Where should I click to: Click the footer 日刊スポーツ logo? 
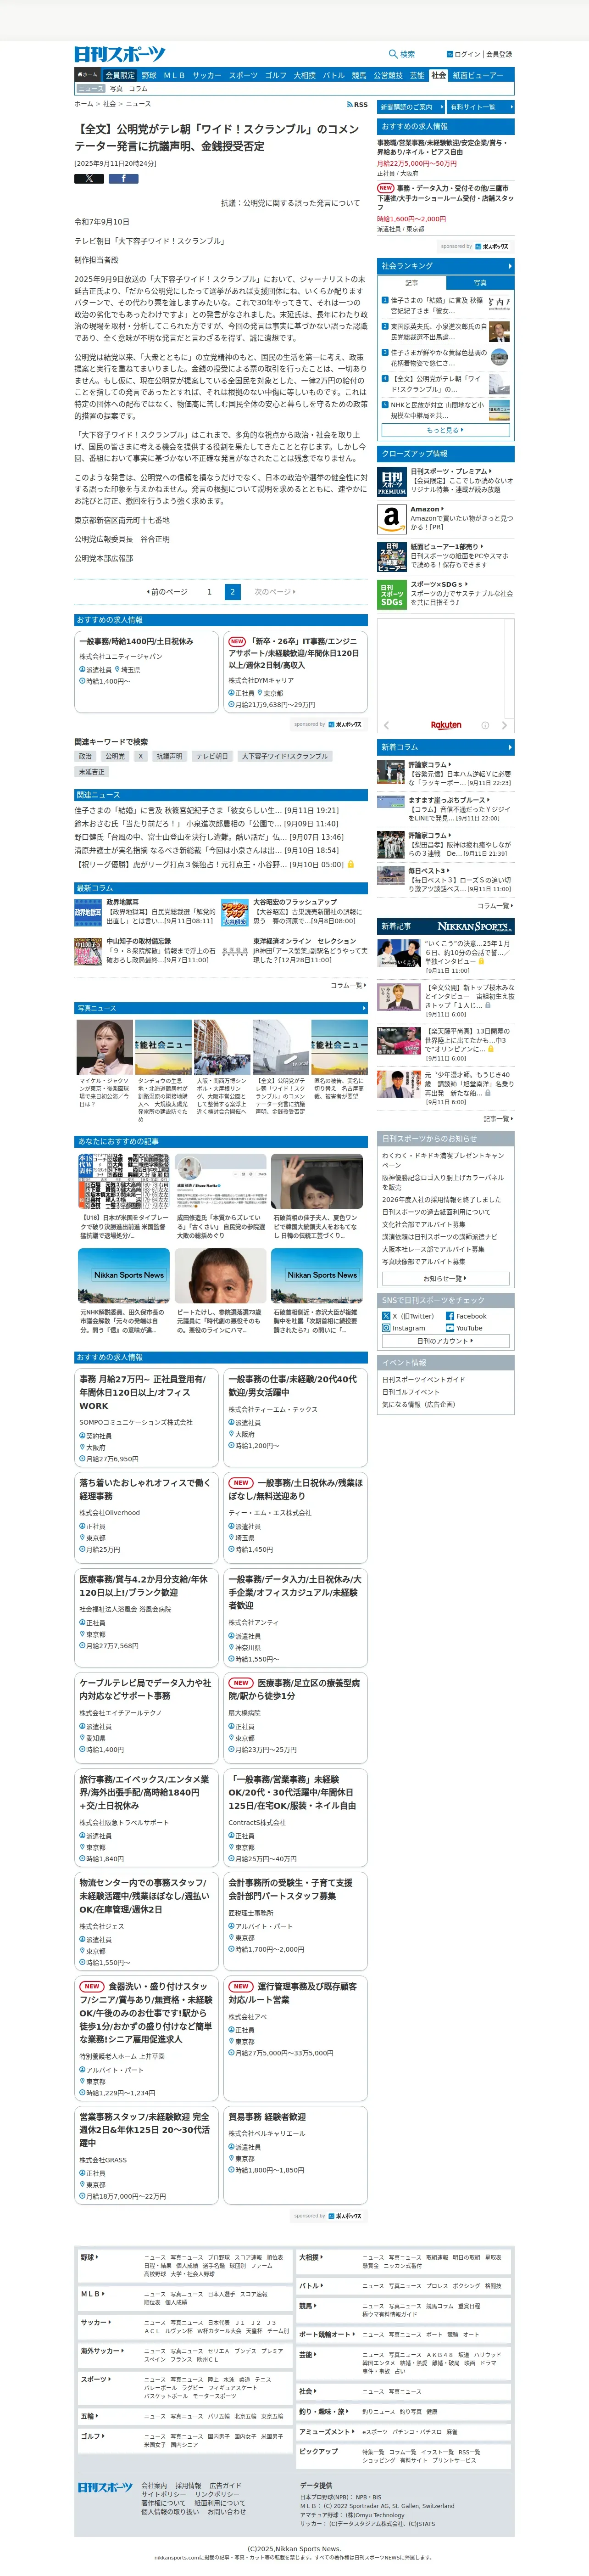click(105, 2487)
